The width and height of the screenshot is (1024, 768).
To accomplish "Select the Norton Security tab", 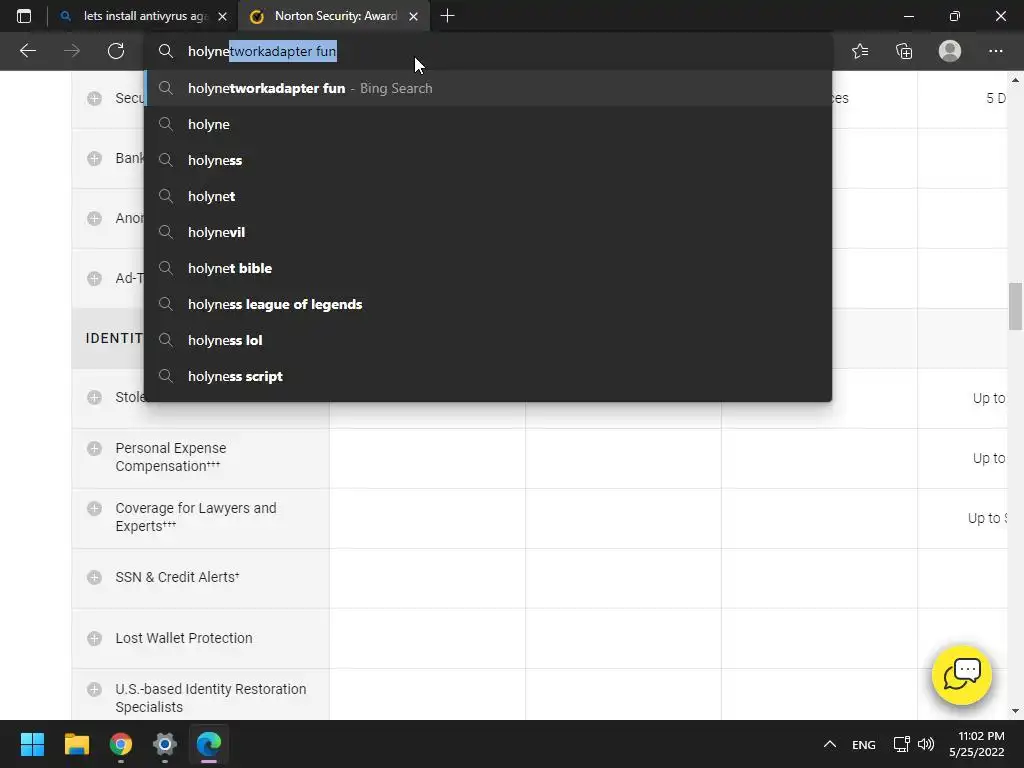I will click(x=334, y=16).
